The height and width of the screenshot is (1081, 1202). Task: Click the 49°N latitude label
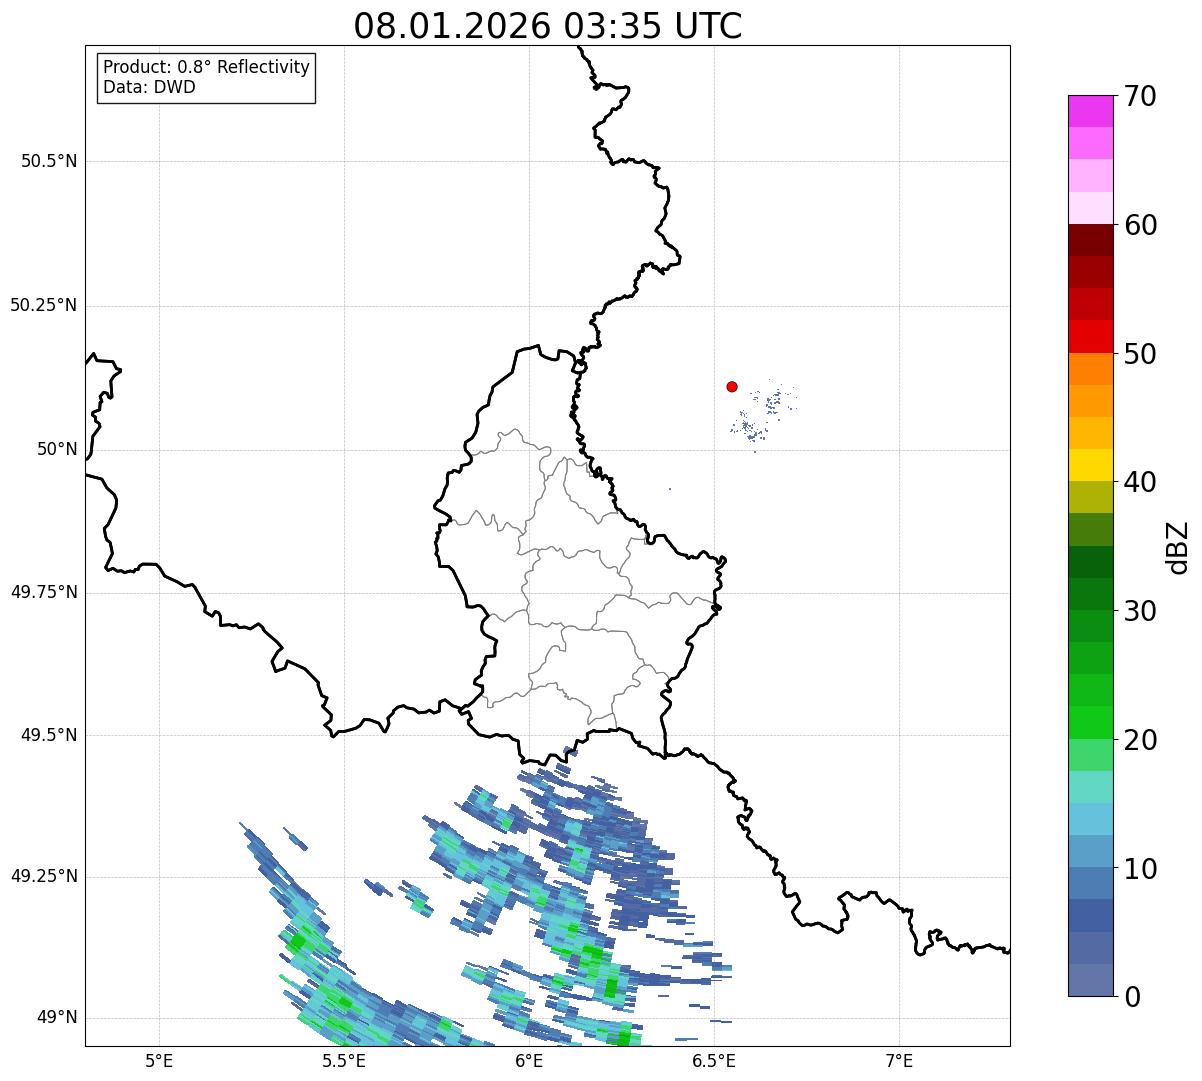coord(58,1017)
